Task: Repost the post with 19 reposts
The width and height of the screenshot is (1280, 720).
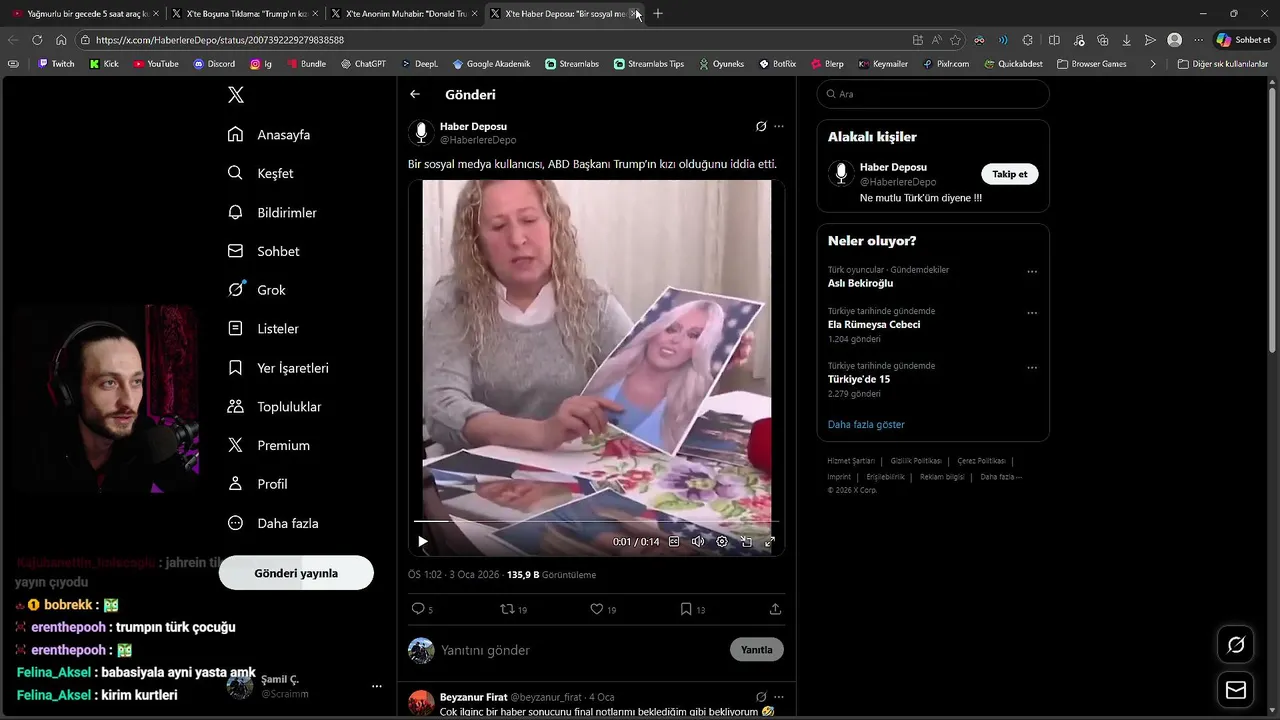Action: [x=513, y=609]
